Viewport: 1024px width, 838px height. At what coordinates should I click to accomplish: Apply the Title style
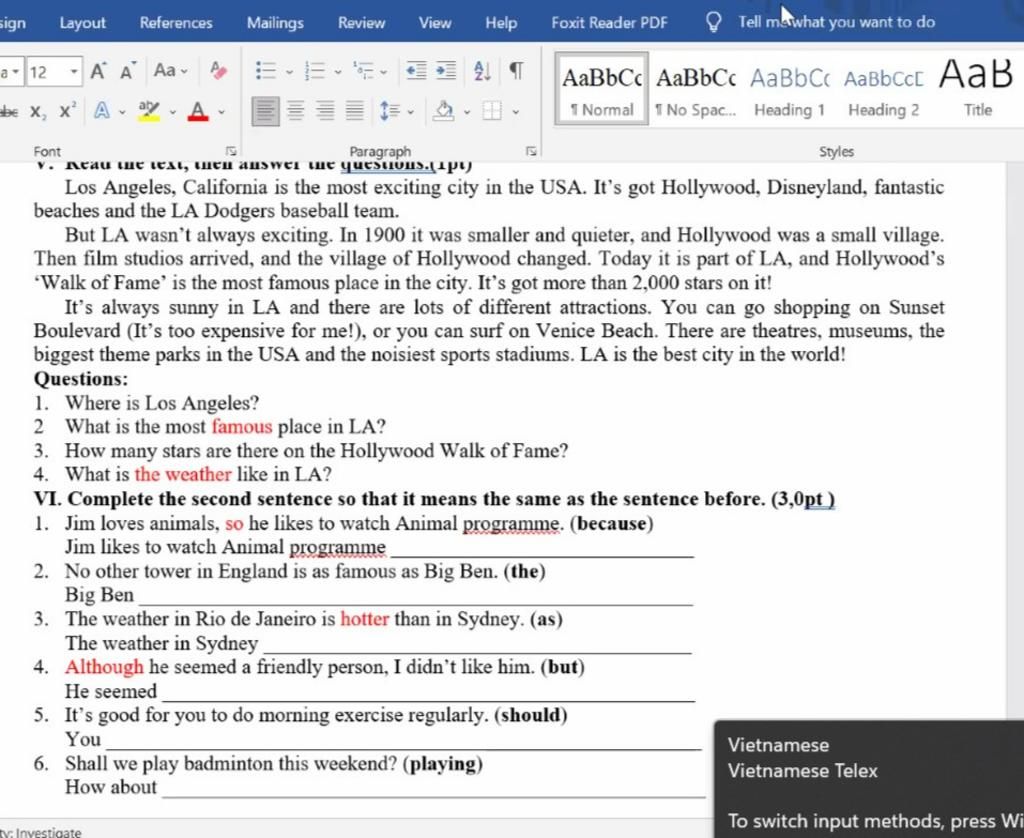click(977, 89)
